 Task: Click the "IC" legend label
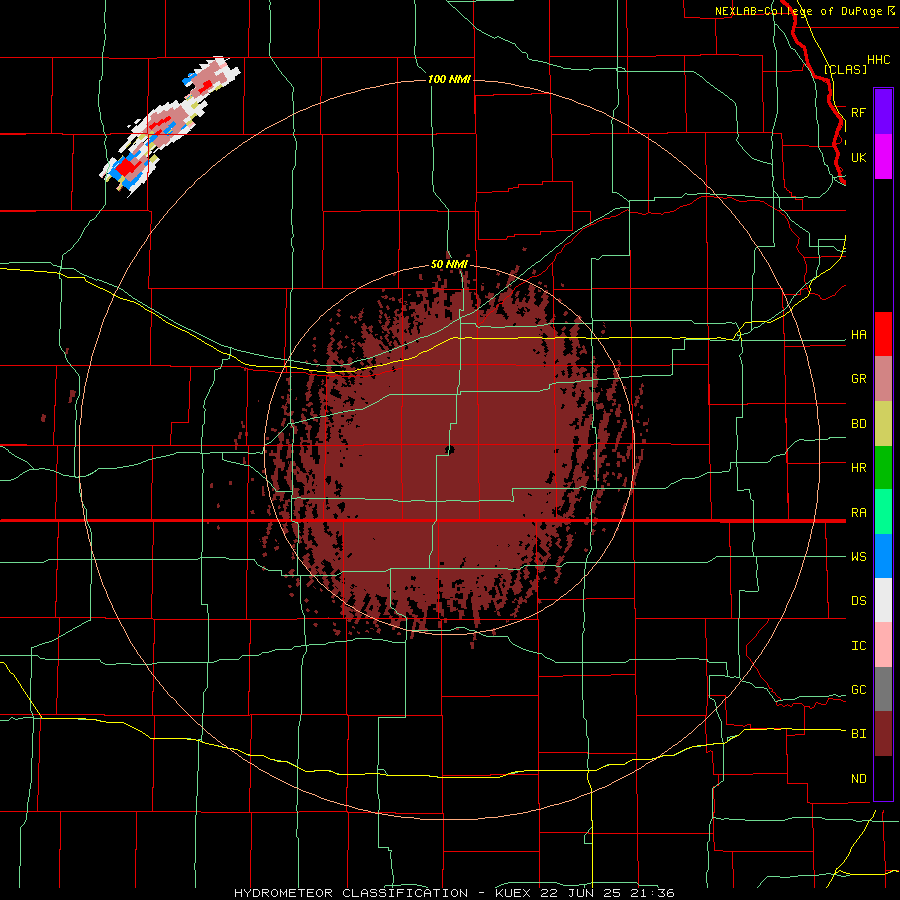[859, 646]
